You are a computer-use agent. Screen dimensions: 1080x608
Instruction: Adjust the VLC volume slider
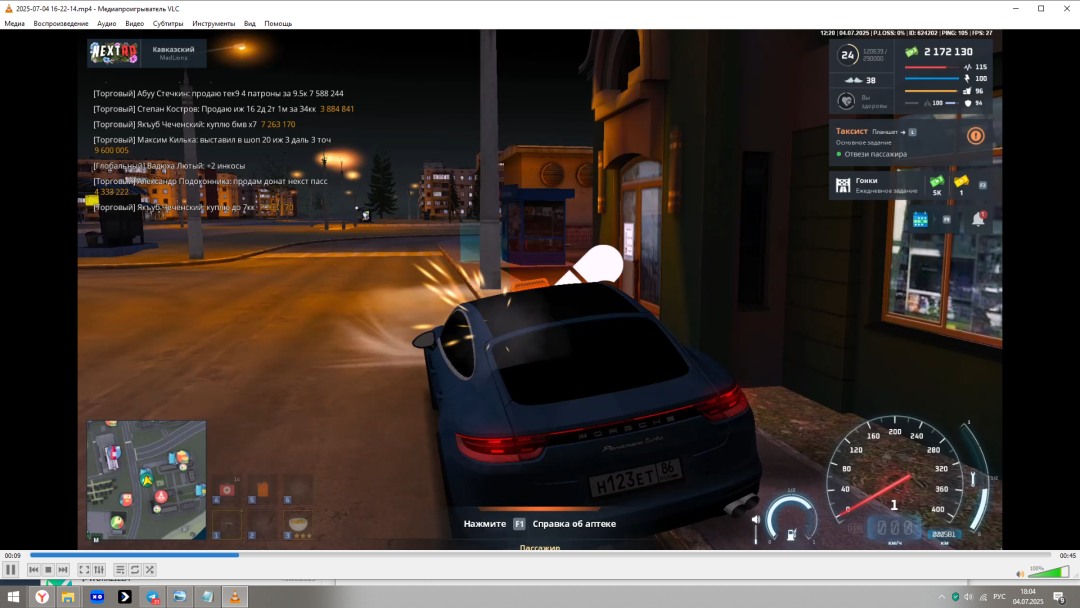coord(1048,572)
